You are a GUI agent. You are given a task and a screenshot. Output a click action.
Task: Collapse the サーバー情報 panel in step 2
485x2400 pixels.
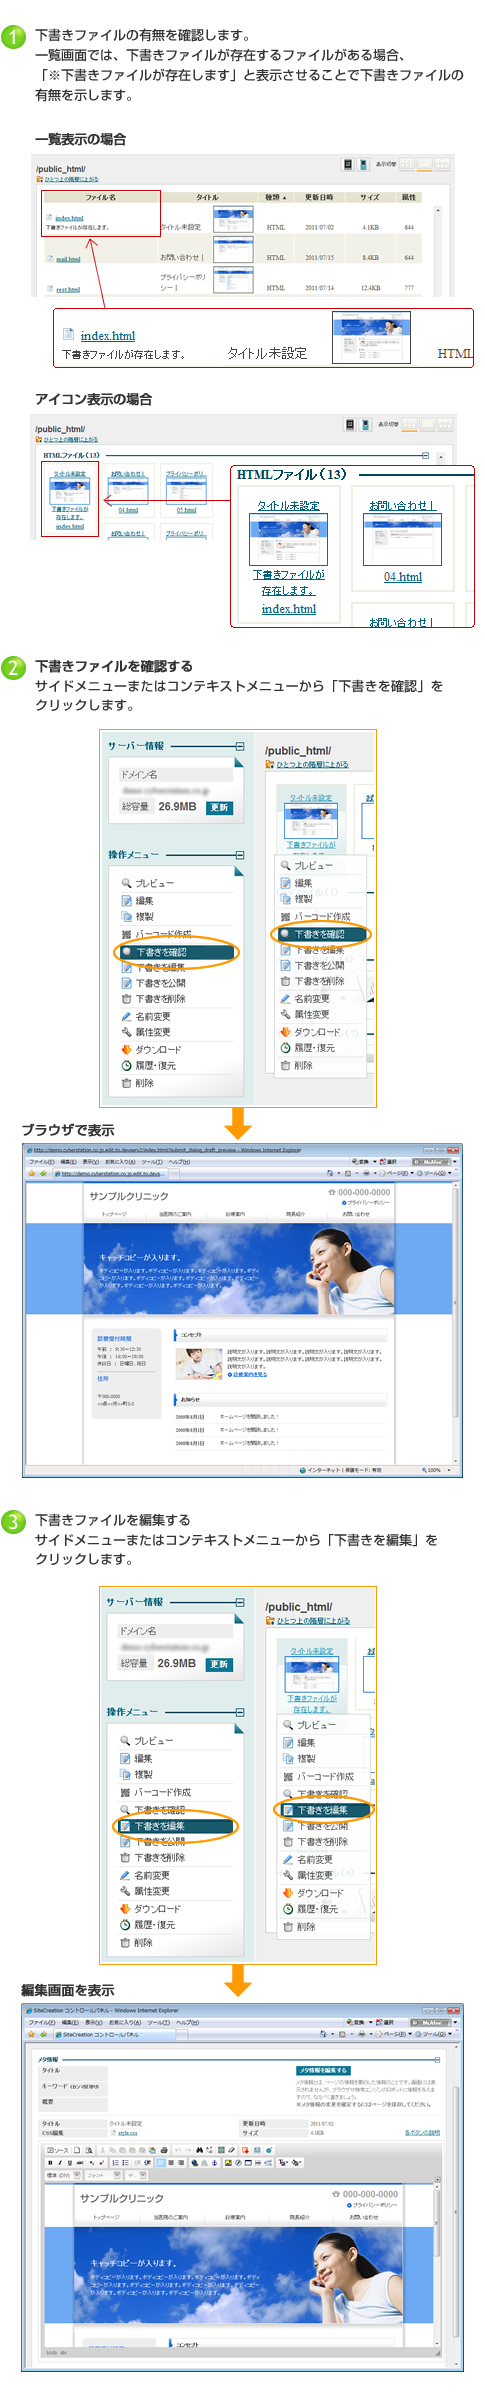(x=240, y=746)
